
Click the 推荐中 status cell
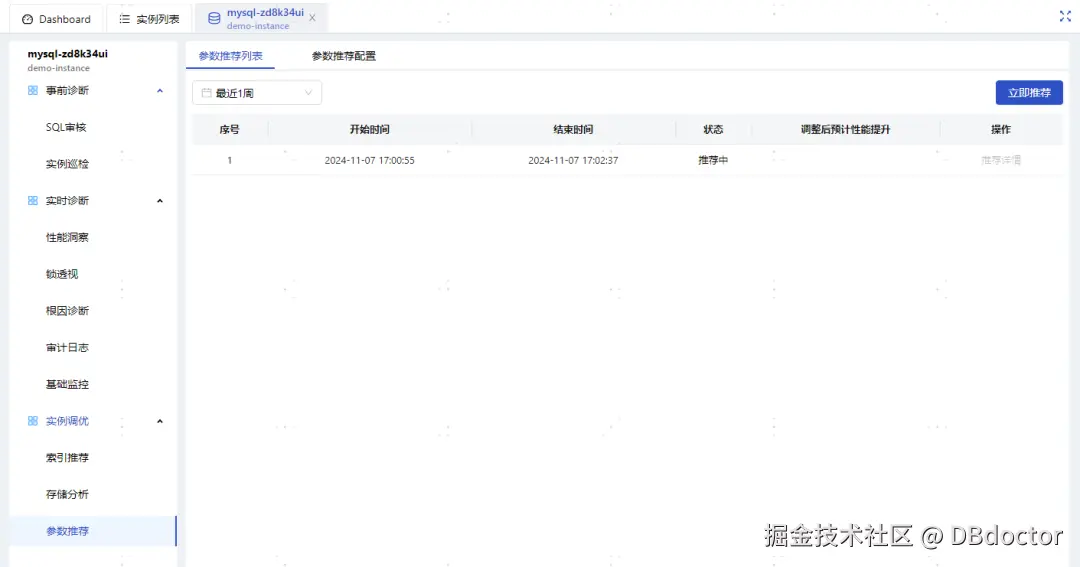(713, 160)
